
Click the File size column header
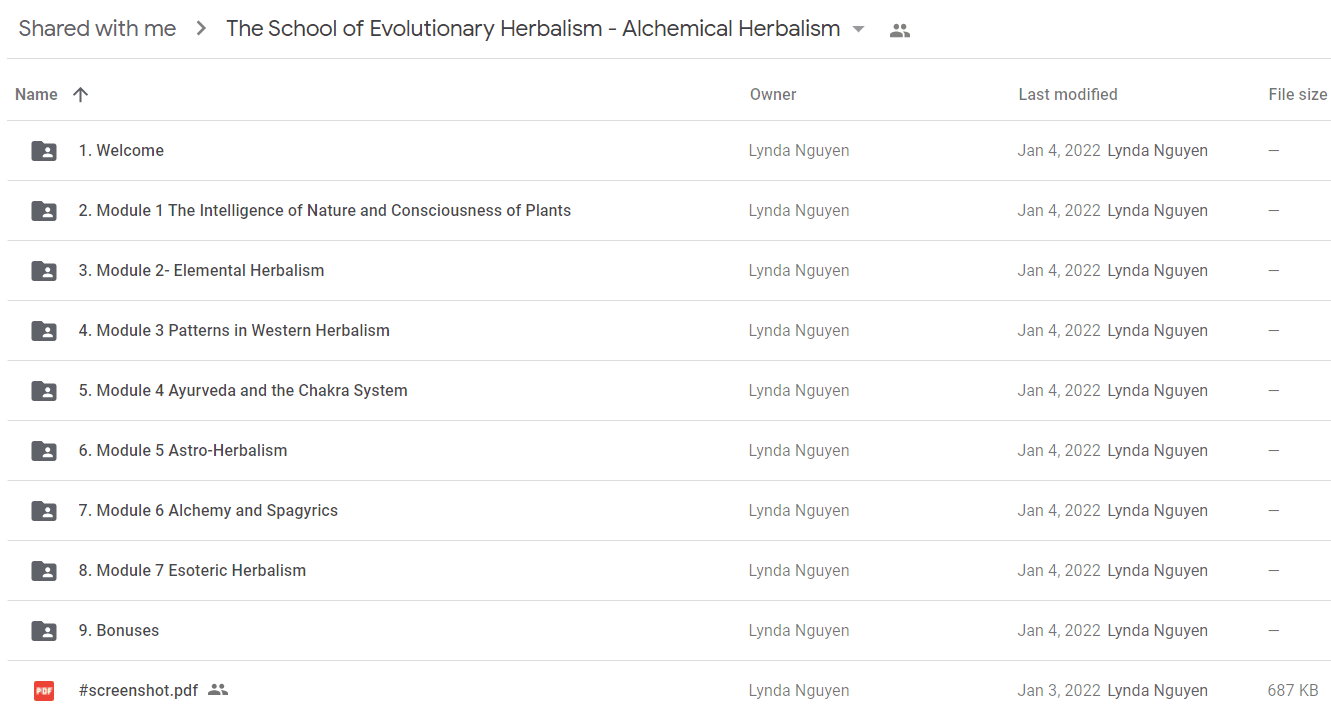(1298, 94)
